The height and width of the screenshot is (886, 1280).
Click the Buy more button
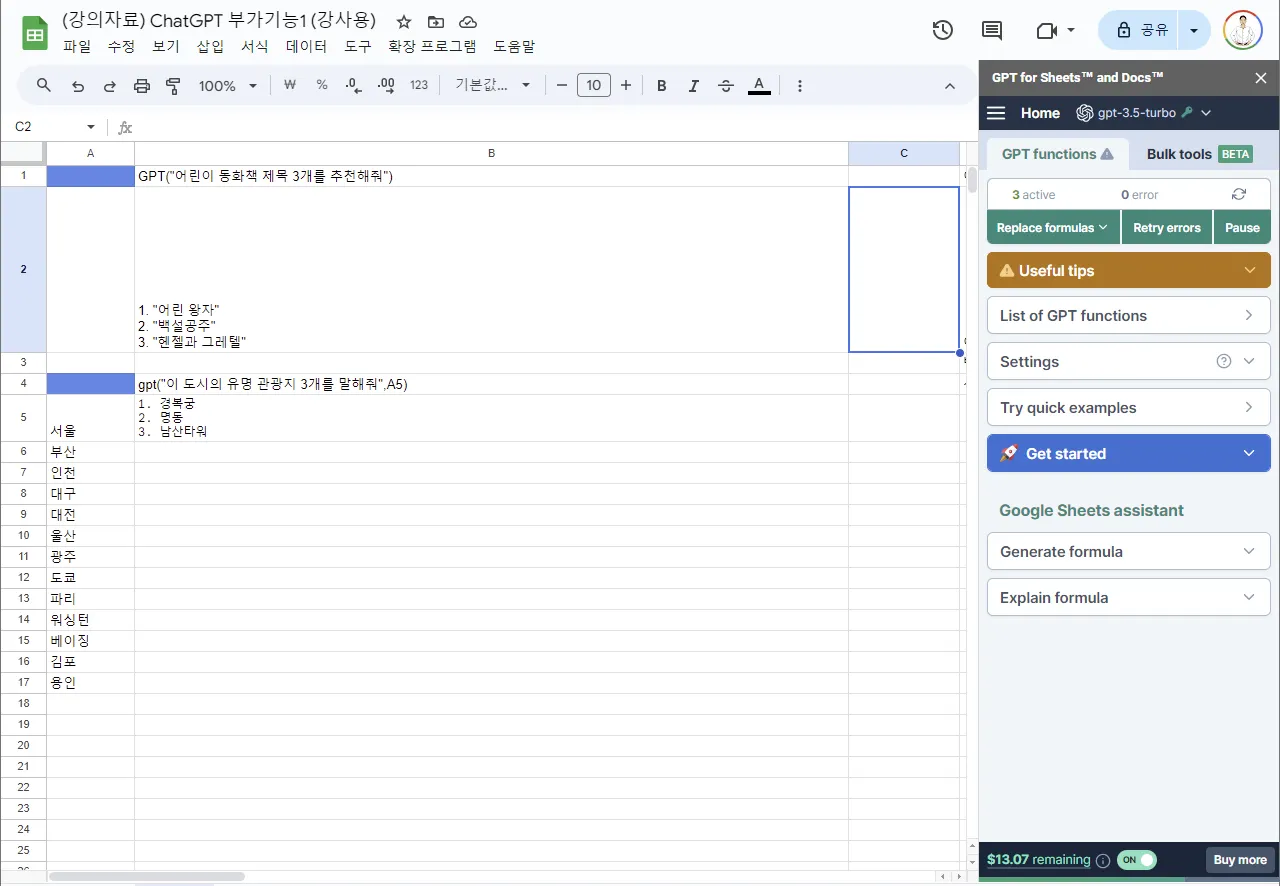pyautogui.click(x=1240, y=860)
